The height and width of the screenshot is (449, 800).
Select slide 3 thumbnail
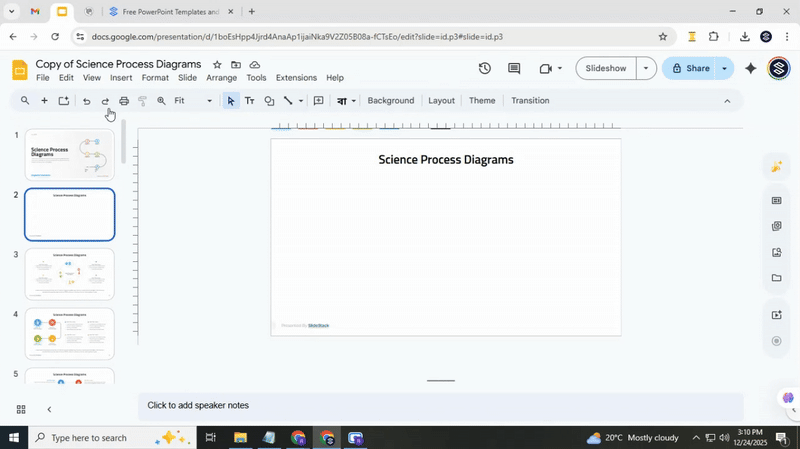click(69, 274)
